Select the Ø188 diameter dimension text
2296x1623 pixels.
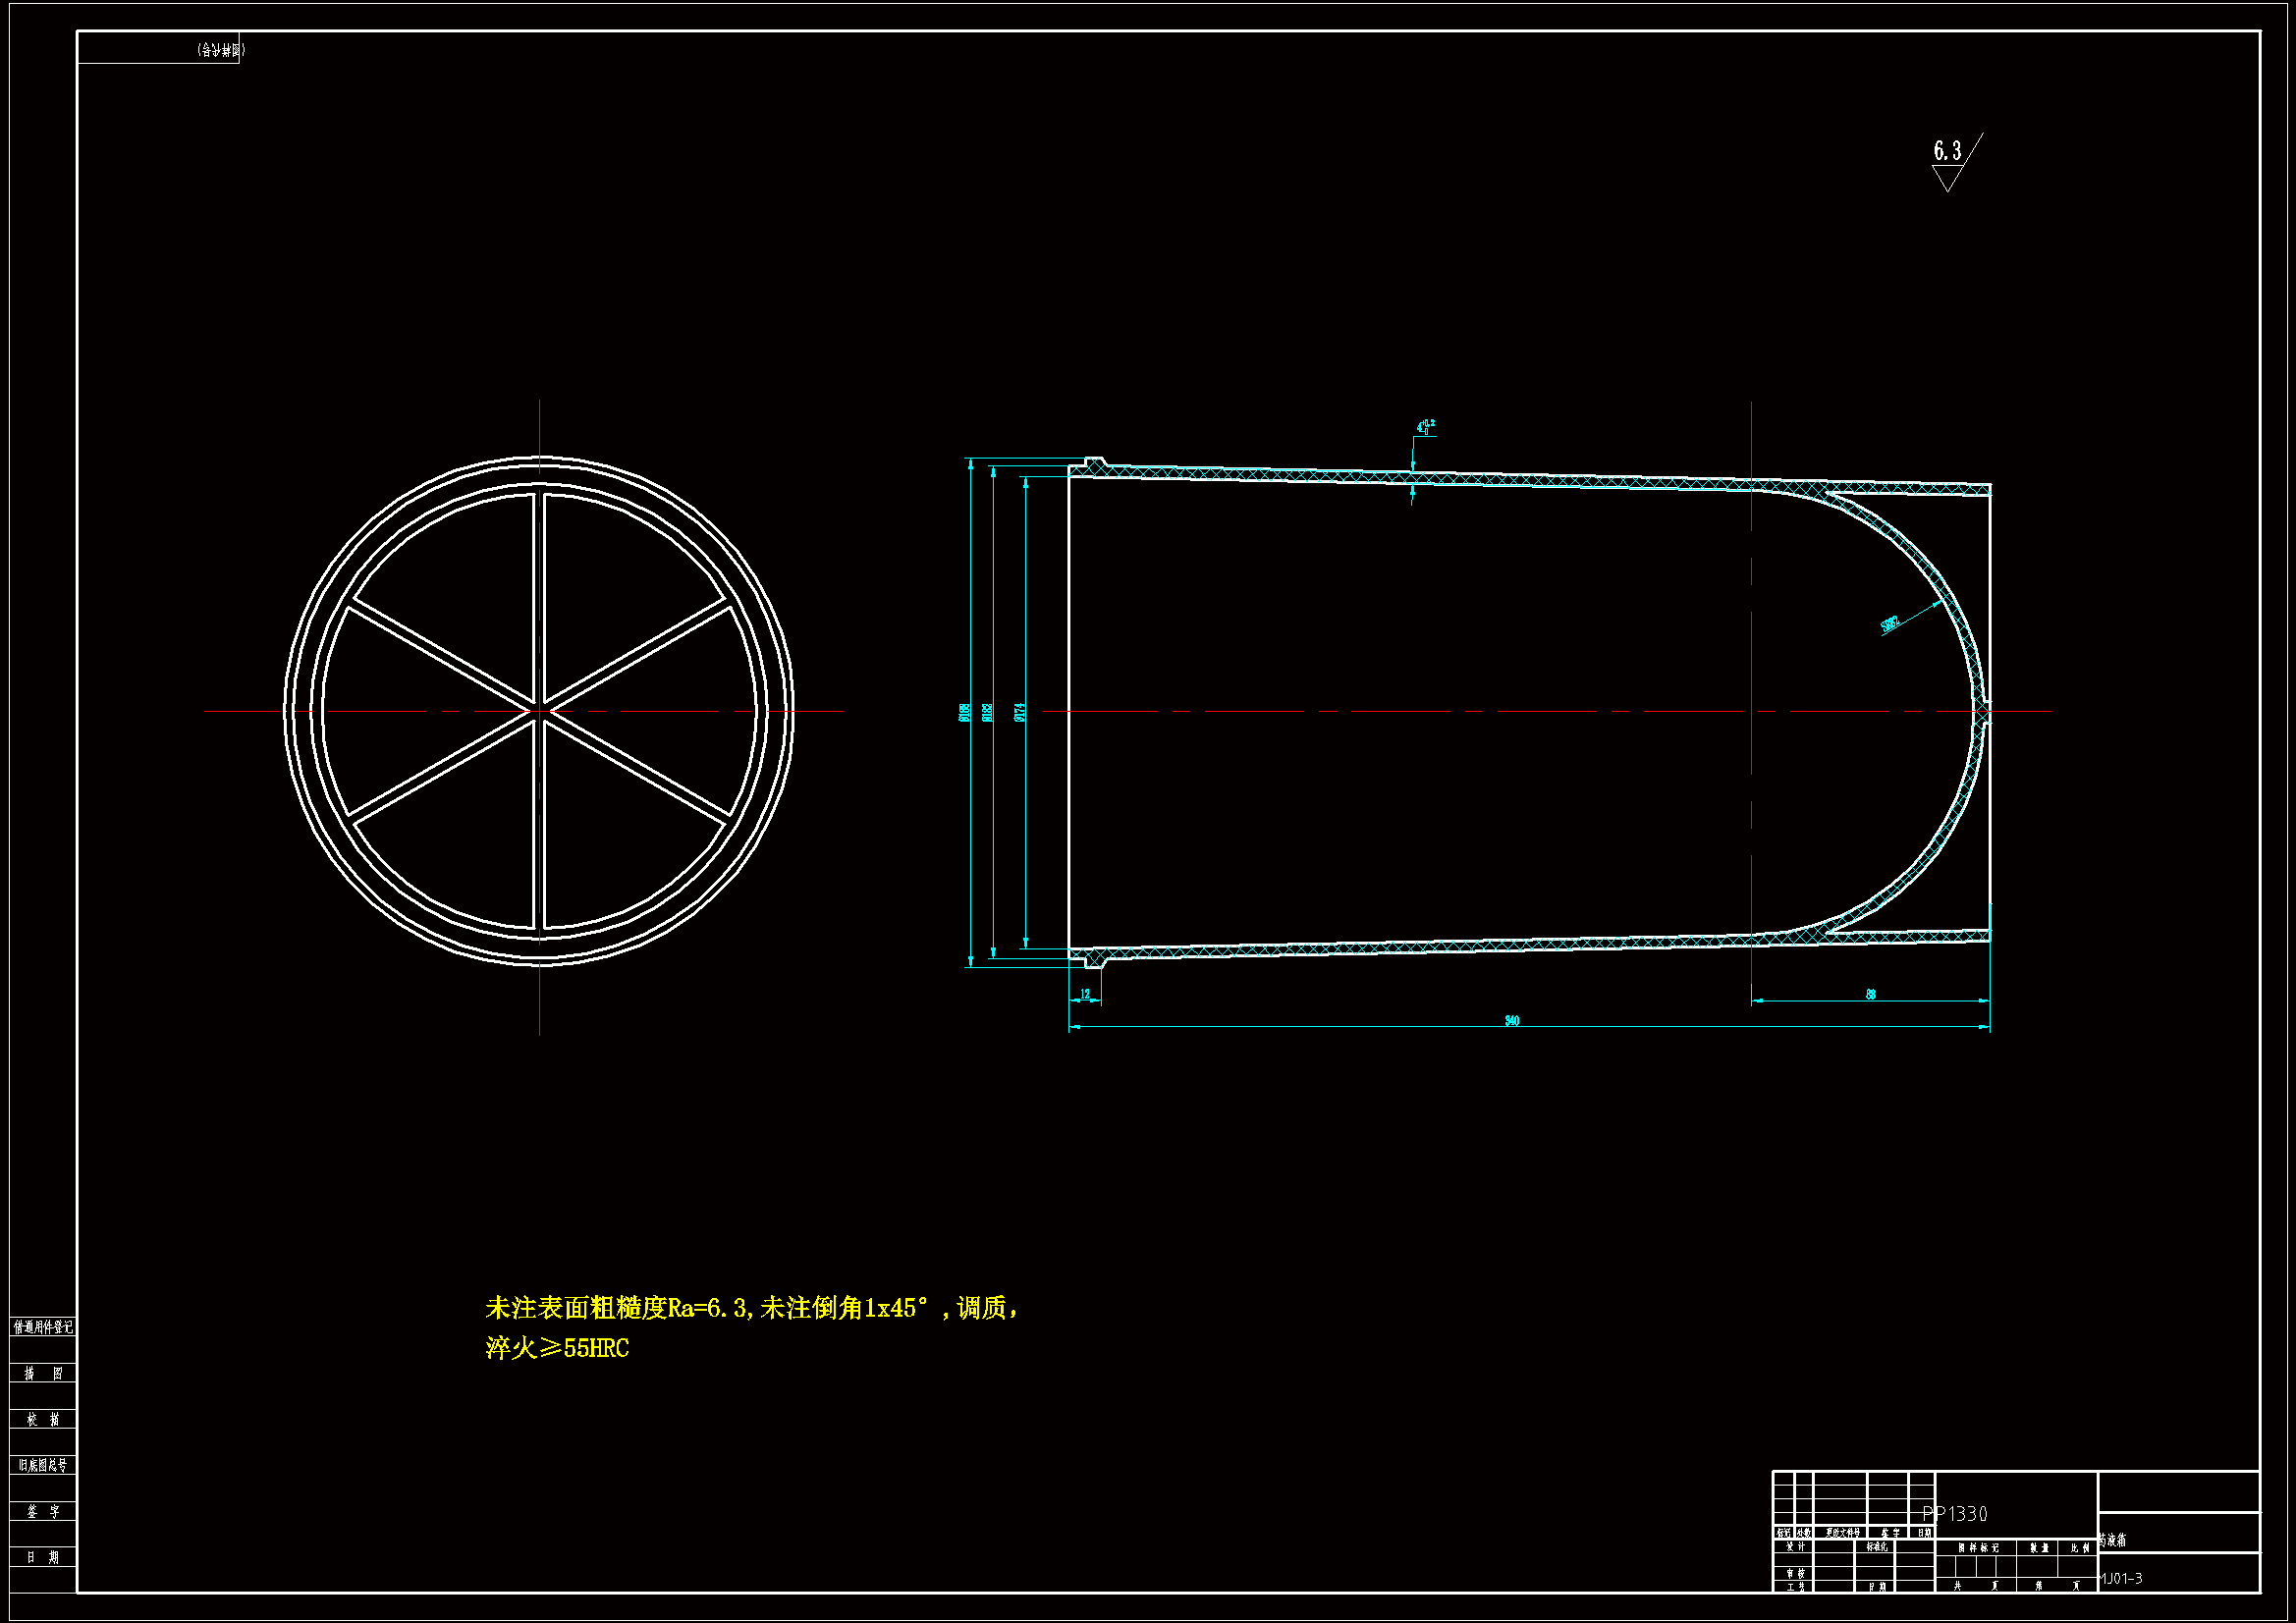[964, 712]
